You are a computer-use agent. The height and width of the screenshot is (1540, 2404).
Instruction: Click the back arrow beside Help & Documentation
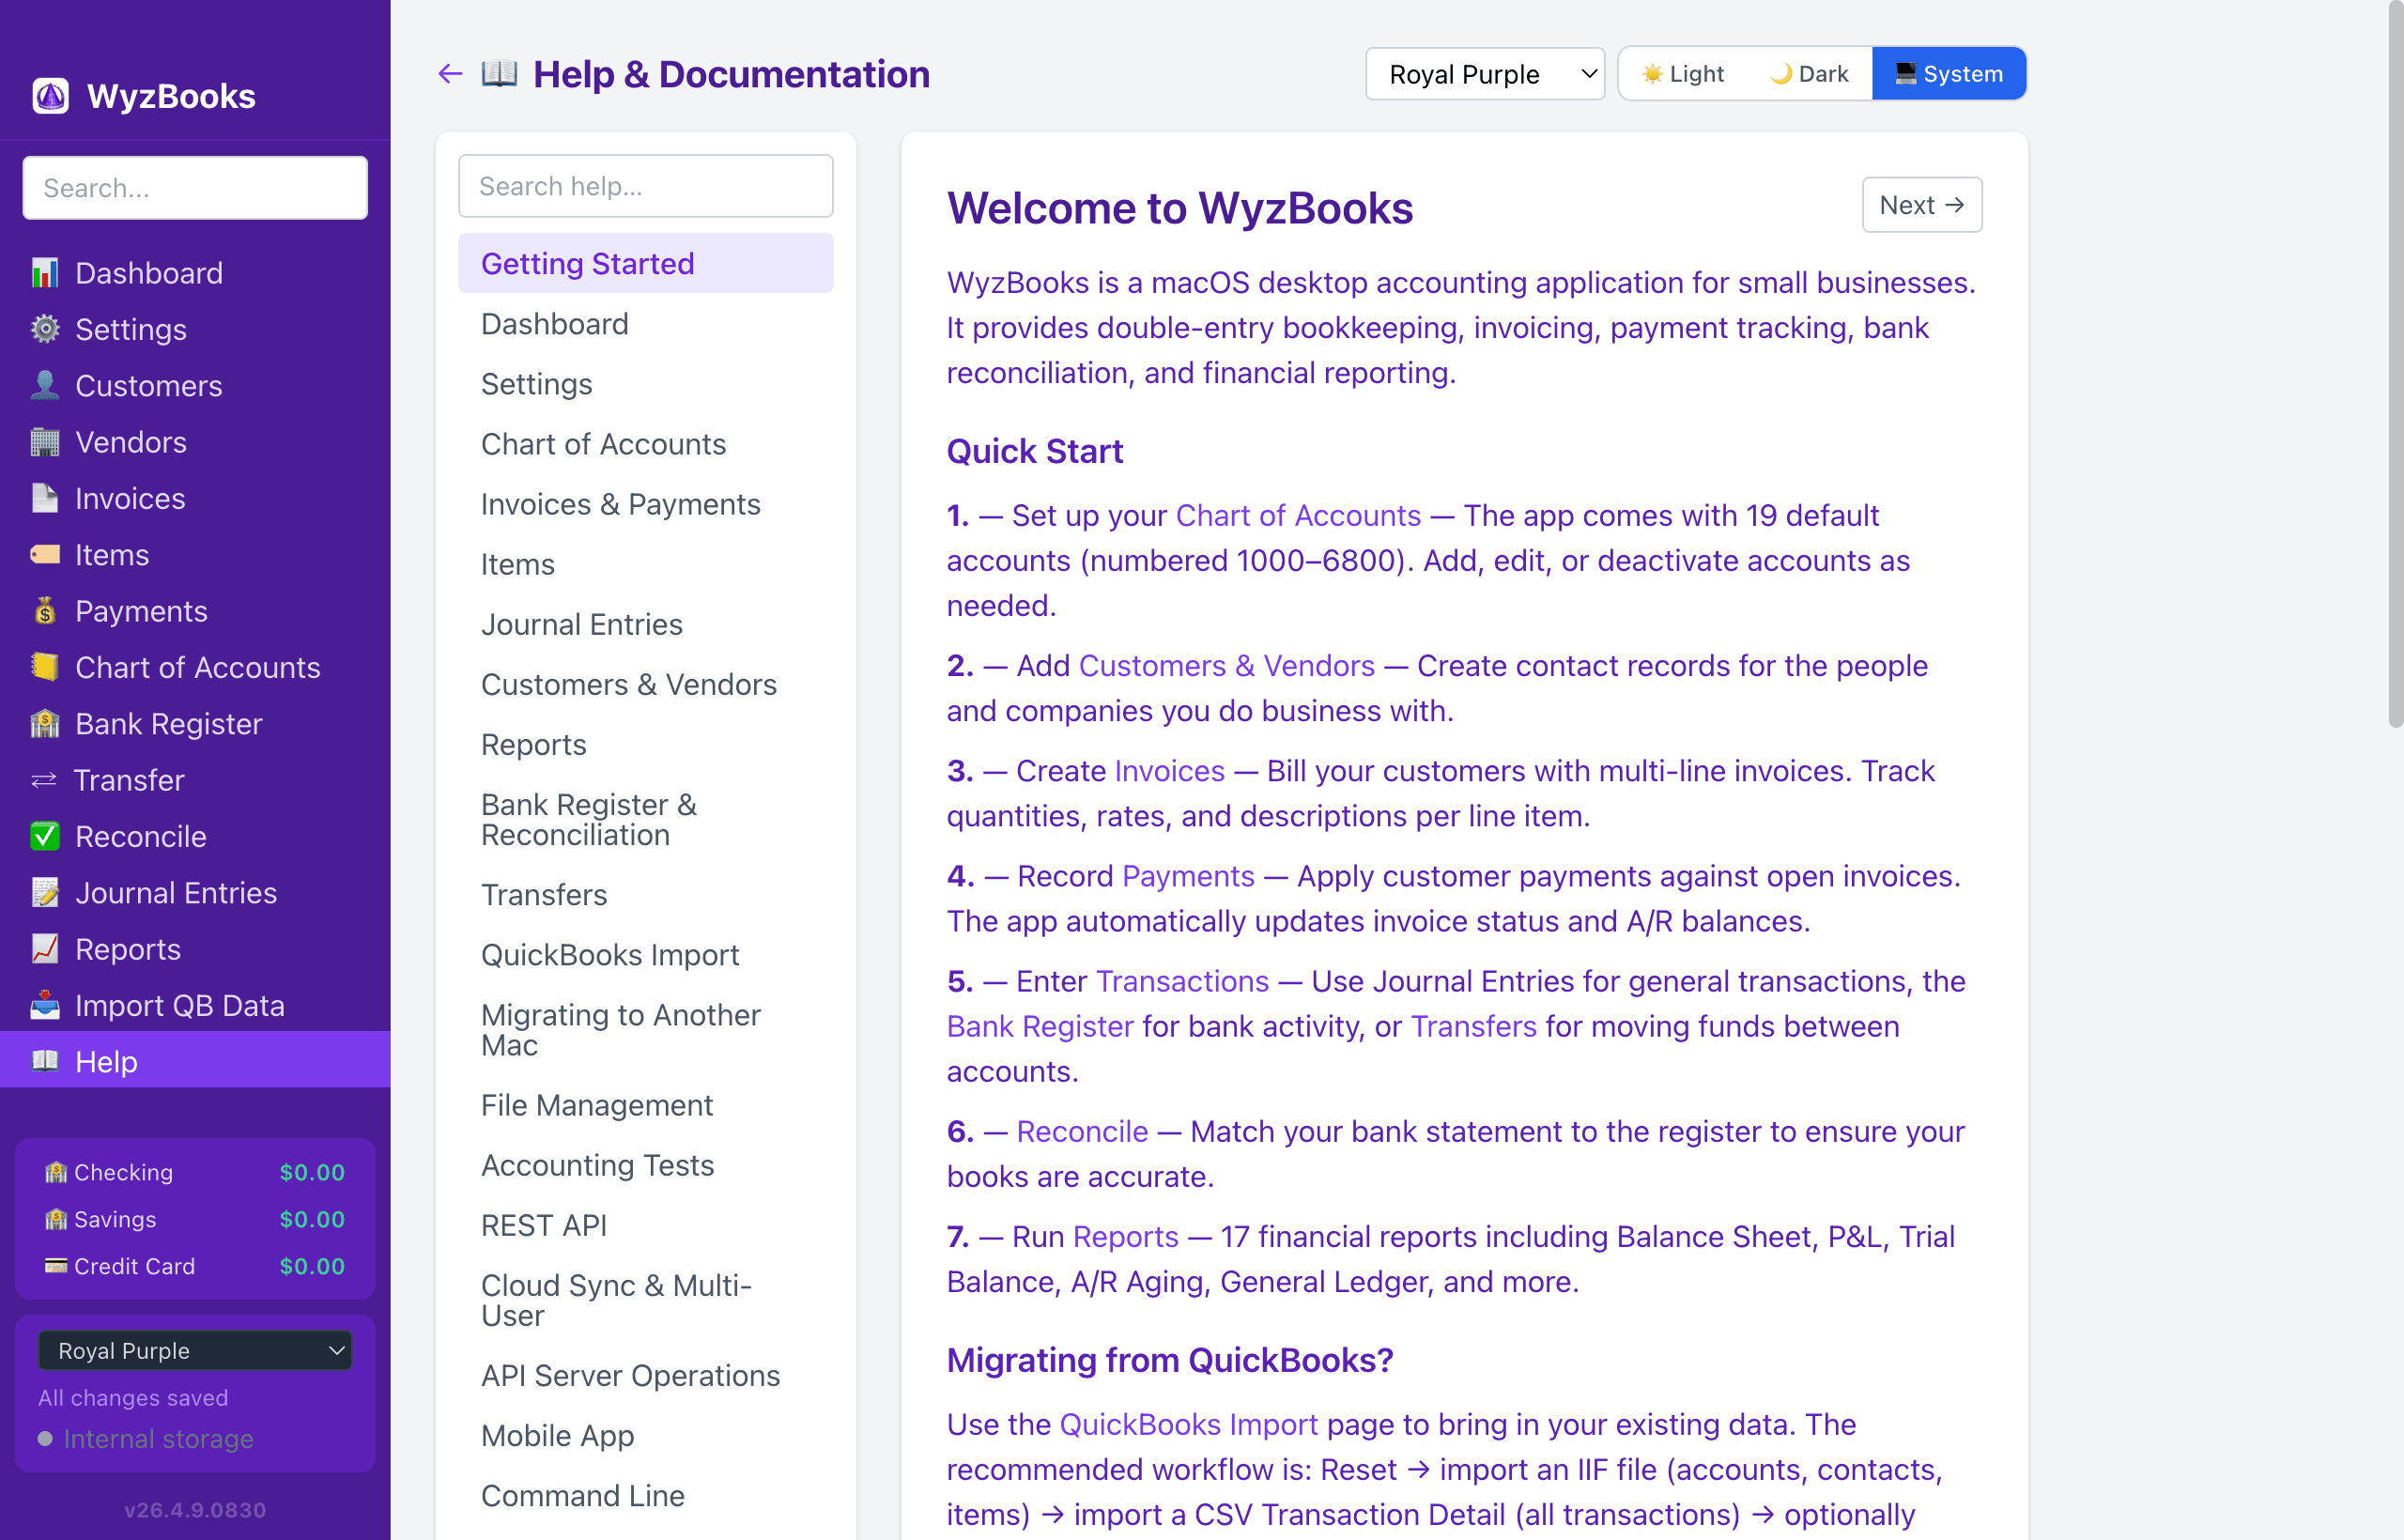pyautogui.click(x=450, y=74)
